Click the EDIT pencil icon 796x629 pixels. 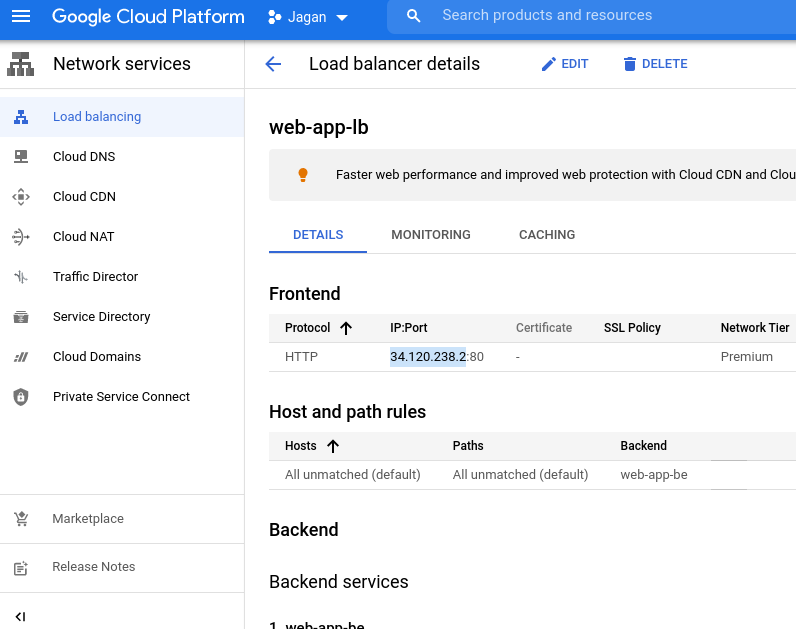point(548,64)
